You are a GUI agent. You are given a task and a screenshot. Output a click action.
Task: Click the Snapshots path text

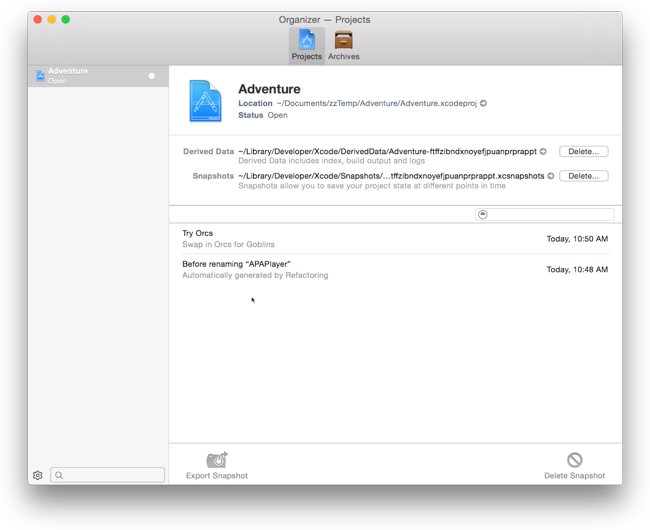click(x=391, y=176)
